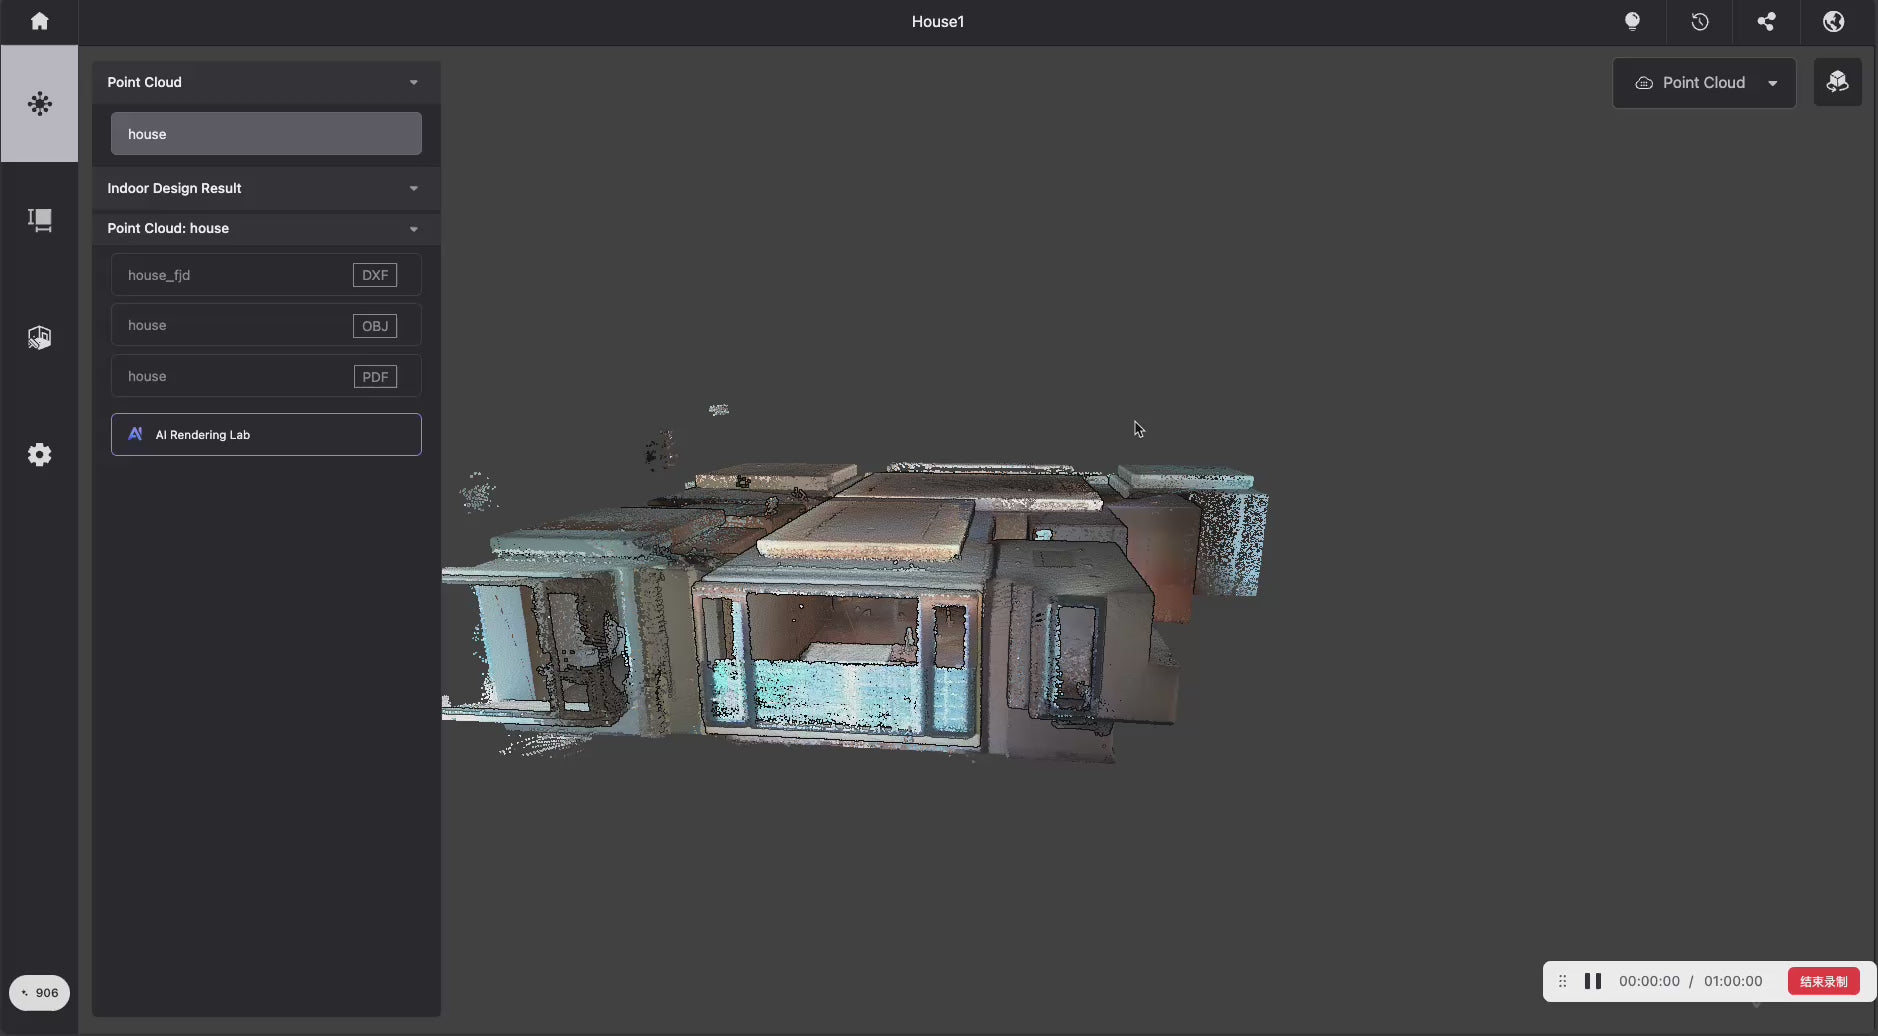Select the house point cloud item
The width and height of the screenshot is (1878, 1036).
click(x=266, y=134)
